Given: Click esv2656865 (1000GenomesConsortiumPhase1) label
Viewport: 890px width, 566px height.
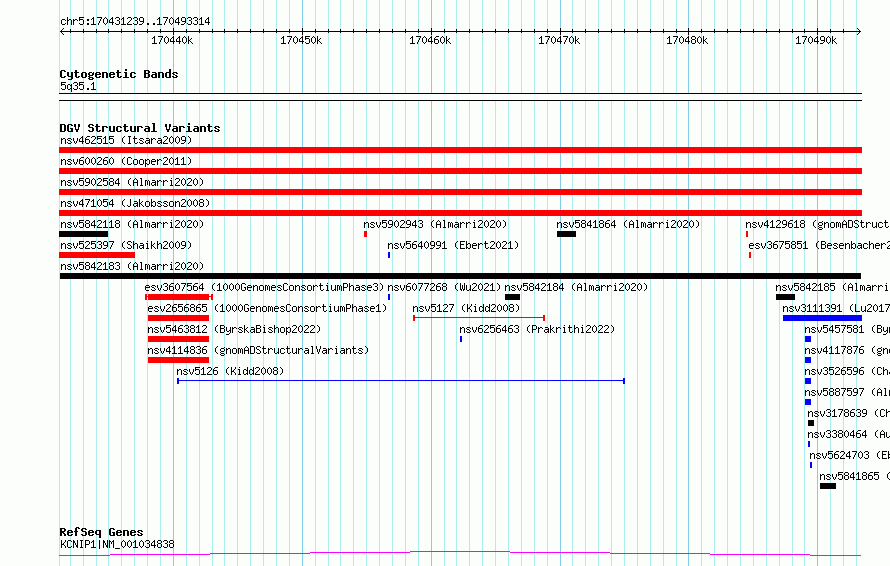Looking at the screenshot, I should click(x=267, y=308).
